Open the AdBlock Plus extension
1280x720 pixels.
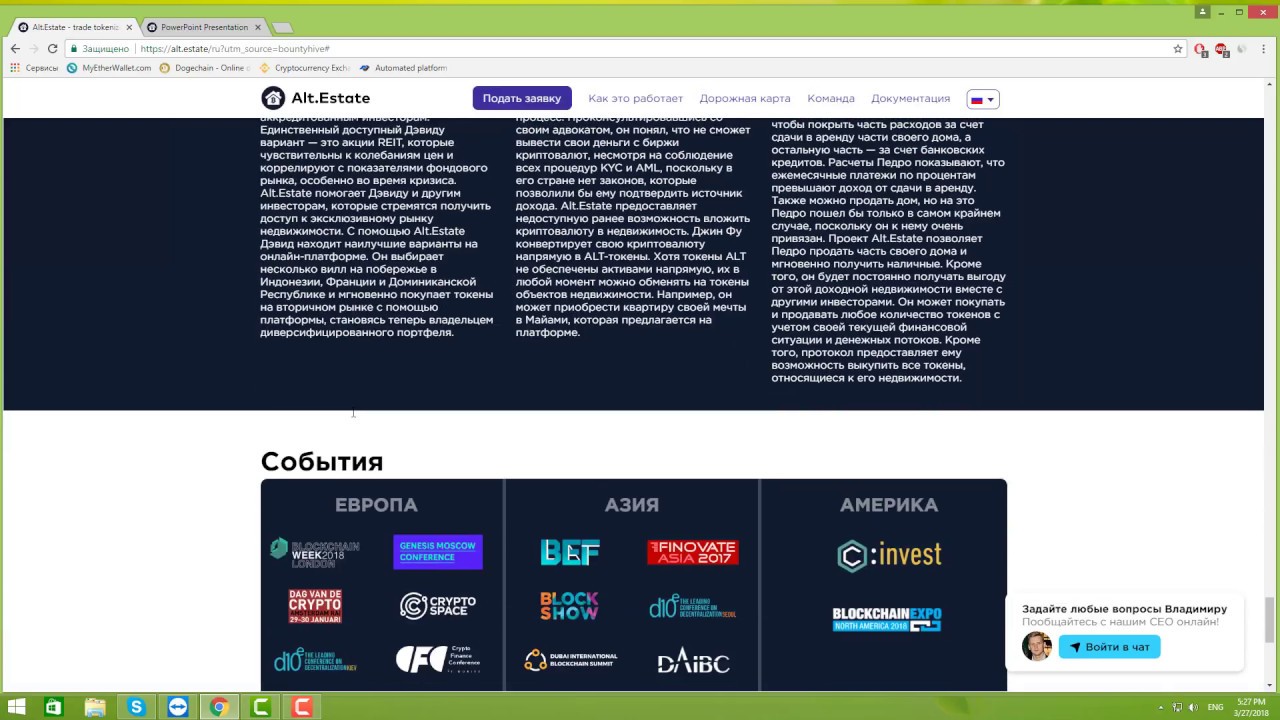pyautogui.click(x=1221, y=49)
